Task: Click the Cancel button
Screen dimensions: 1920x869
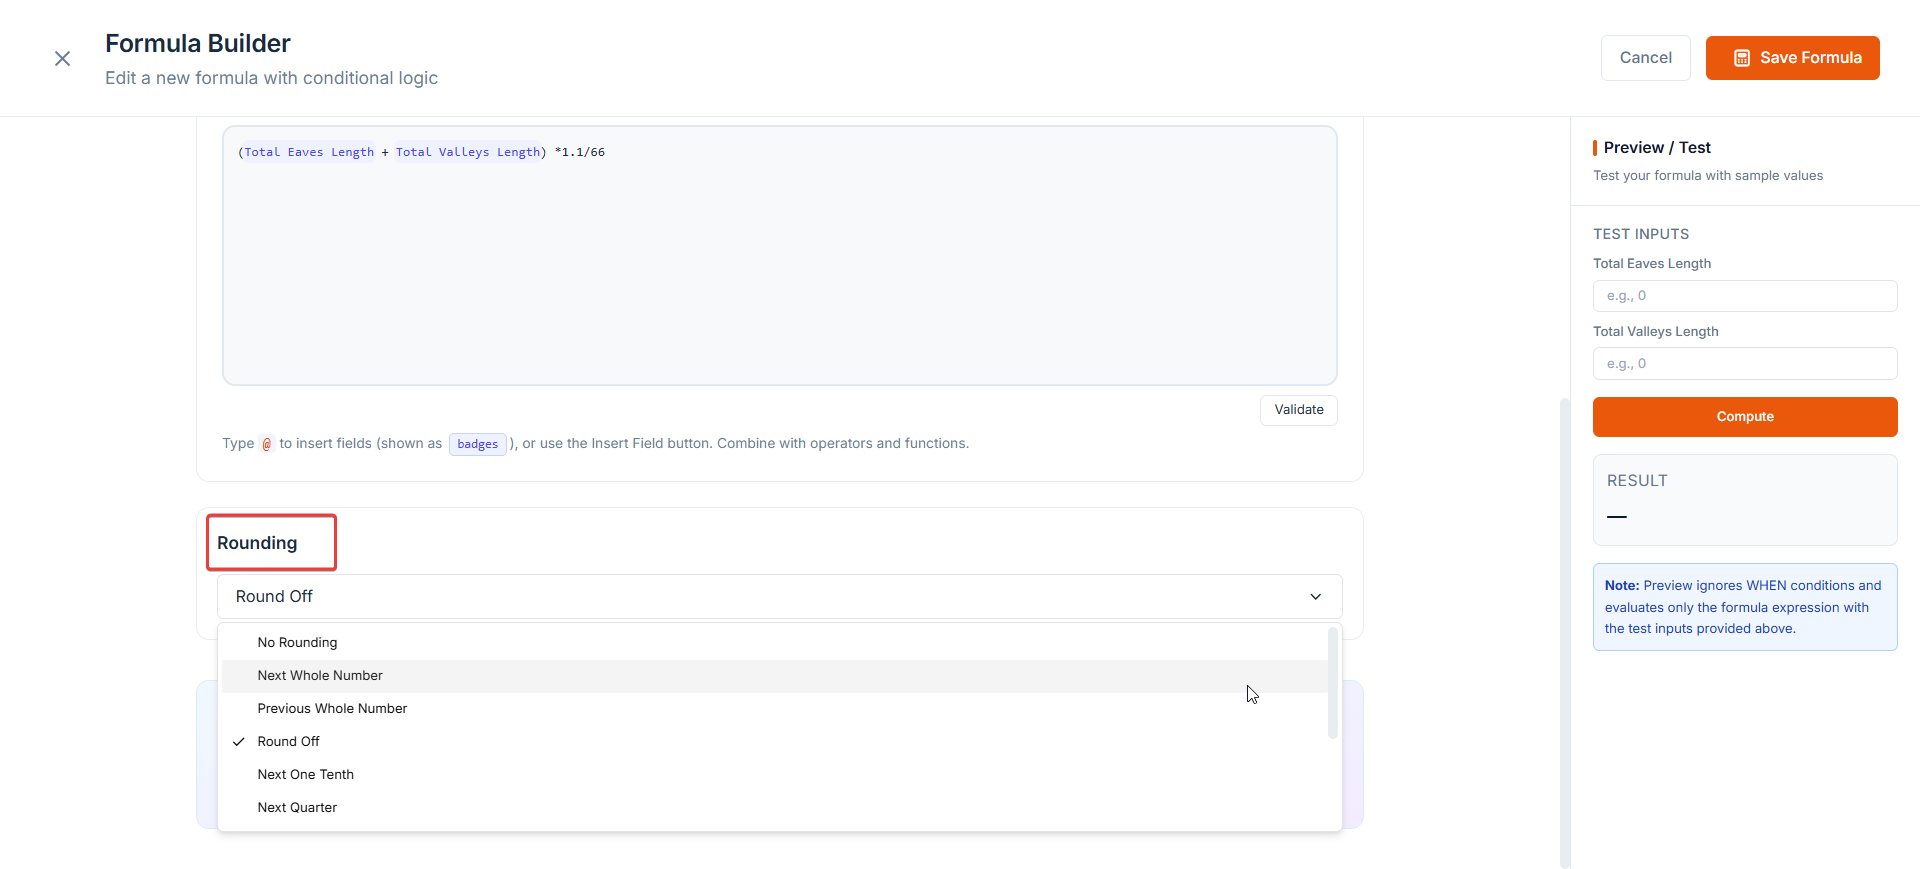Action: tap(1645, 58)
